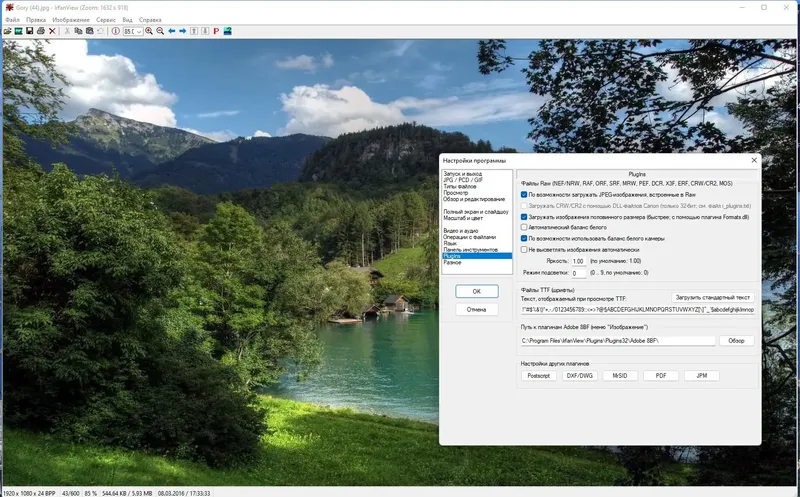Click the Cut scissors icon

[67, 31]
